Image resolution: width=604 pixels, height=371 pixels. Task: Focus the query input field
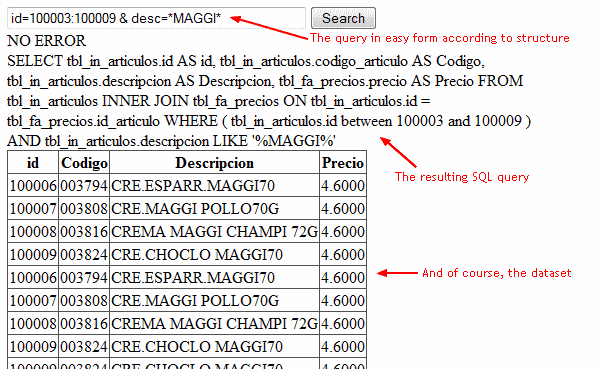tap(156, 18)
